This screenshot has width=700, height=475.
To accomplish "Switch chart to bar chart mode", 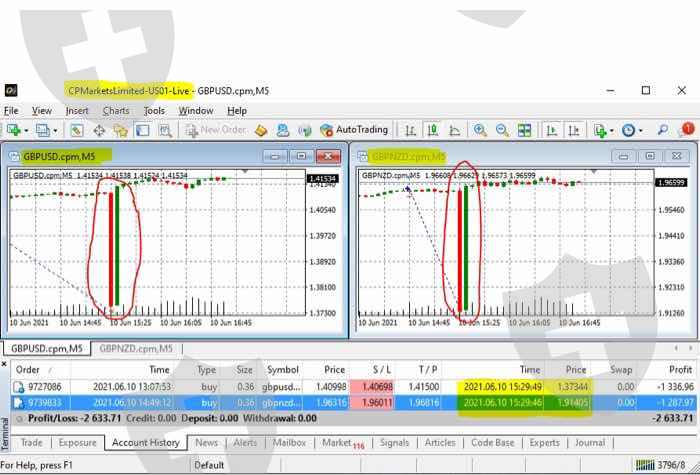I will pos(410,130).
